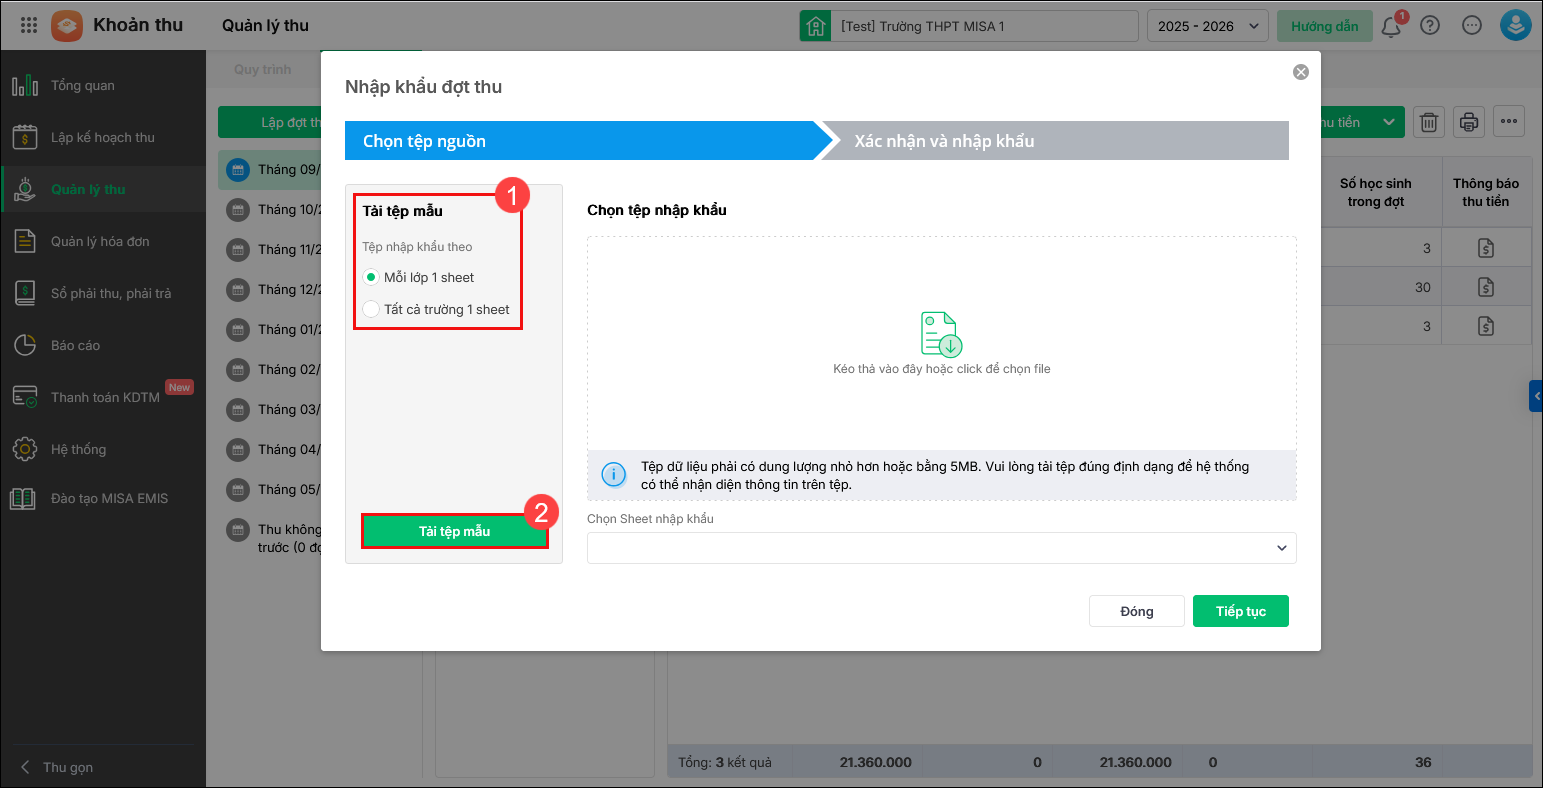Click the printer icon
Viewport: 1543px width, 788px height.
click(1469, 122)
